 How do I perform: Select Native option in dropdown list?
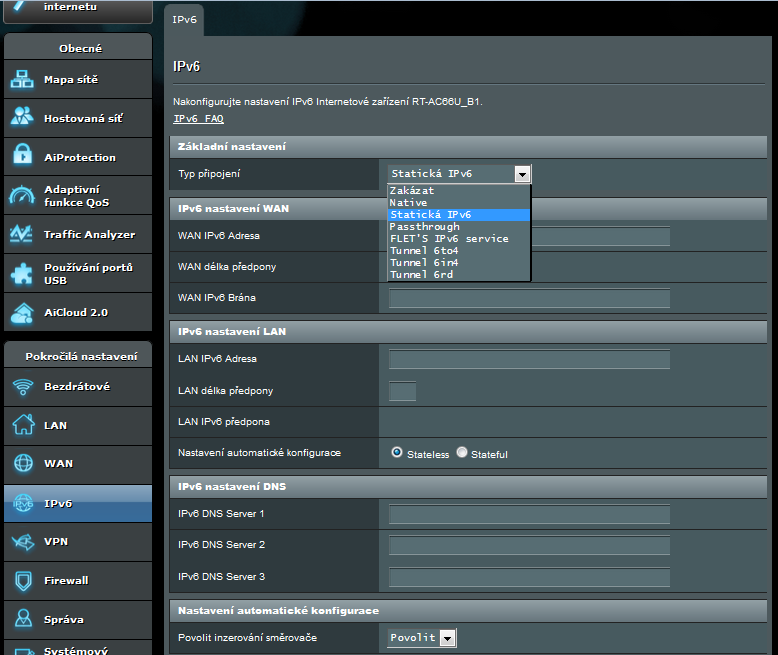409,203
